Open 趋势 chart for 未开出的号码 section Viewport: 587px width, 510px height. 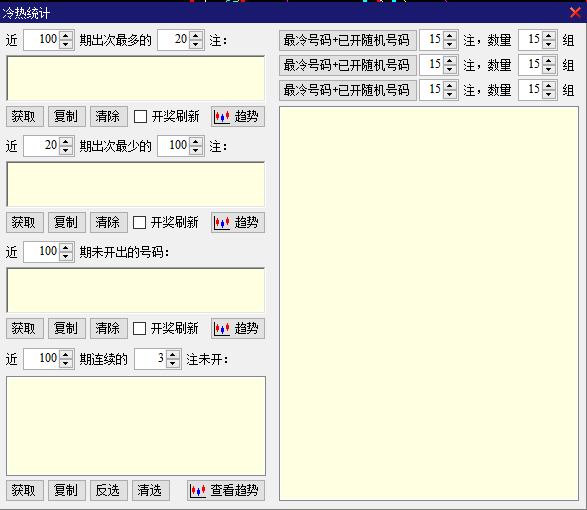[x=238, y=328]
